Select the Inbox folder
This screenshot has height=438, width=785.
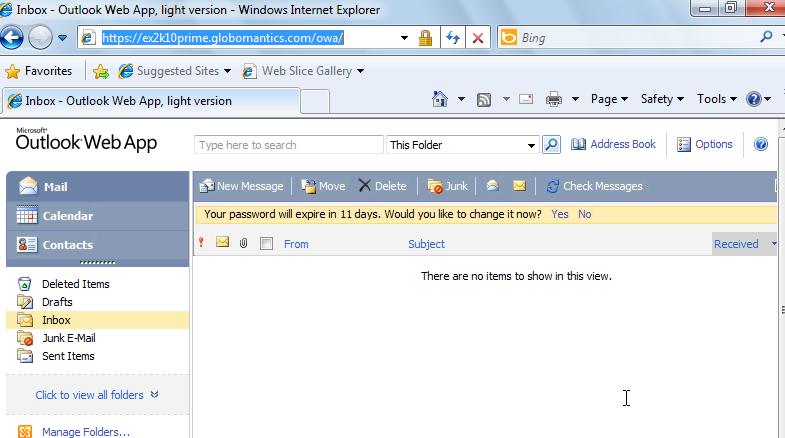(98, 320)
